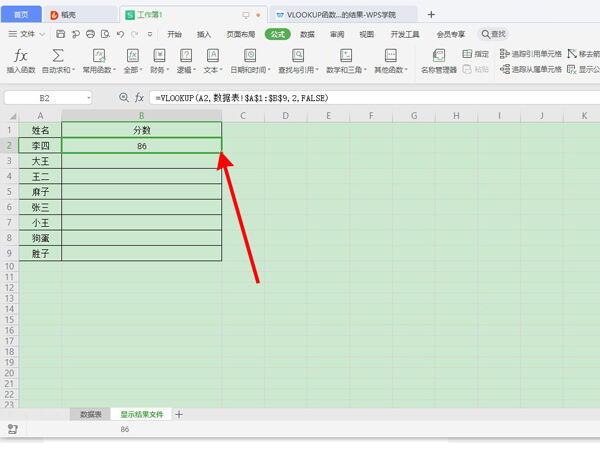600x450 pixels.
Task: Add a new tab with the plus button
Action: [431, 15]
